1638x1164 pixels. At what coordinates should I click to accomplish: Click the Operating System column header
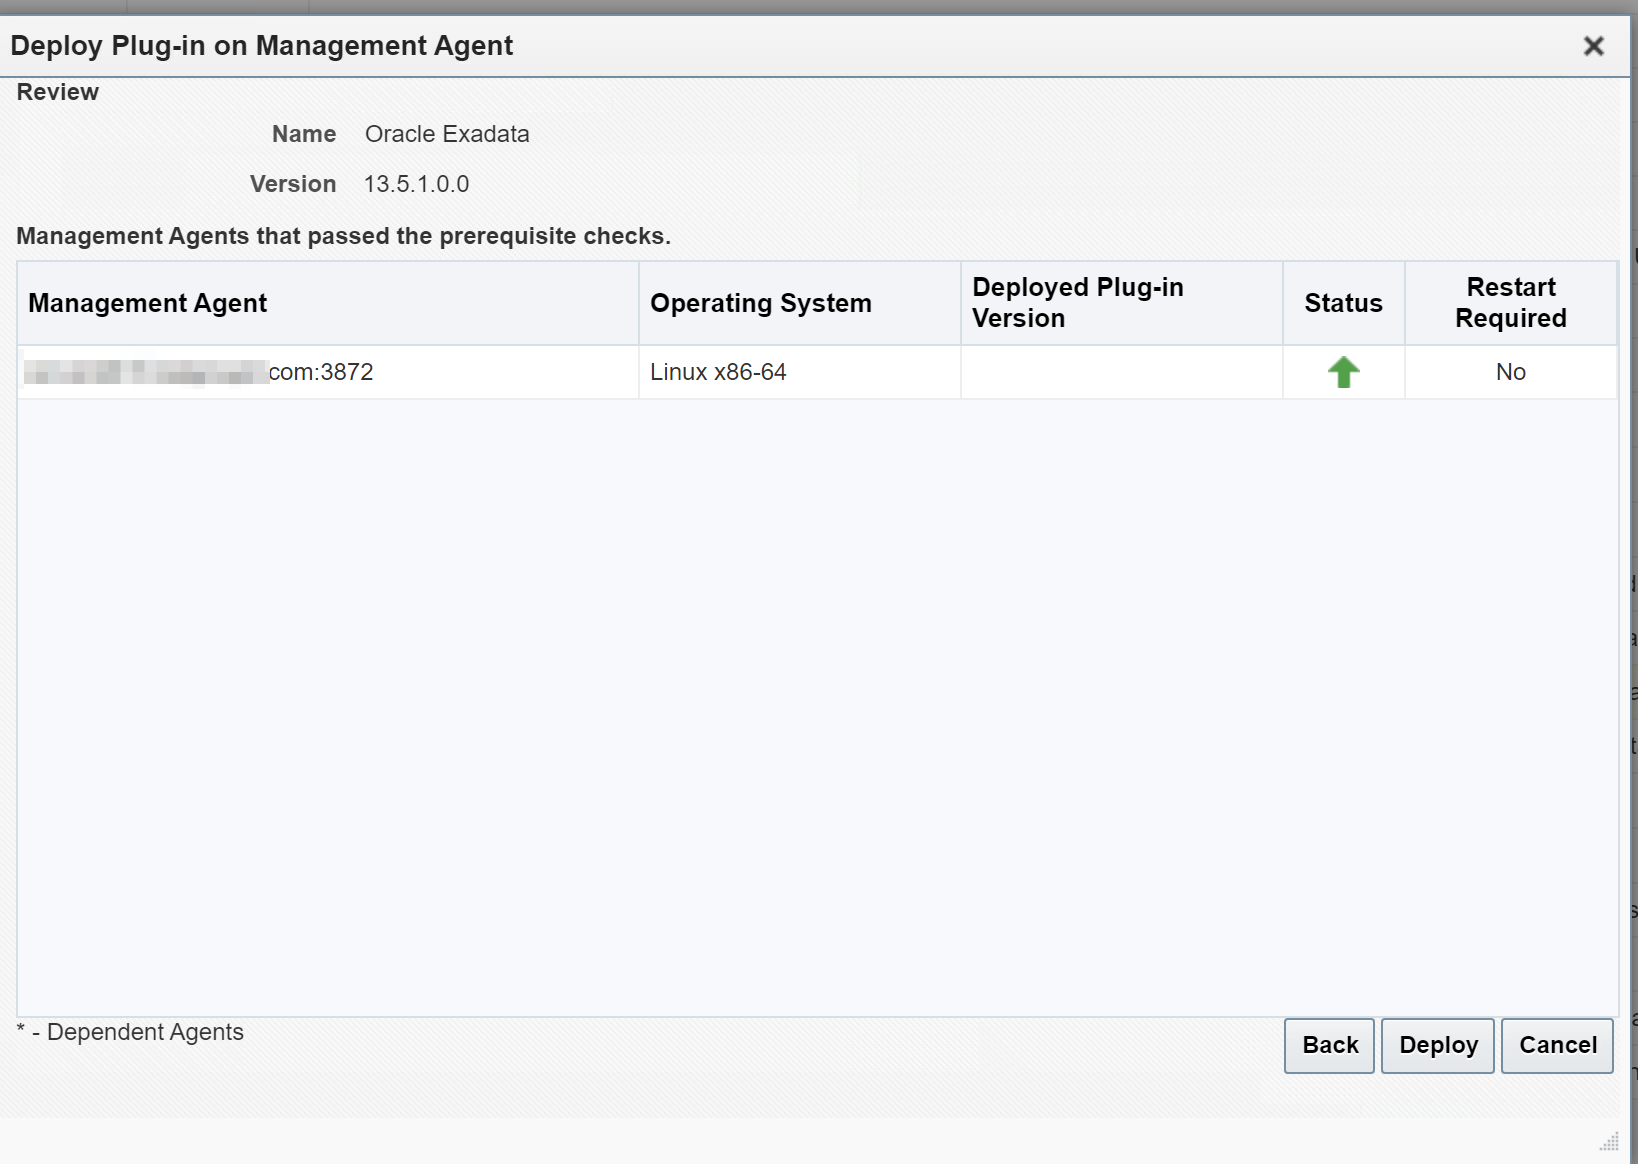(760, 303)
